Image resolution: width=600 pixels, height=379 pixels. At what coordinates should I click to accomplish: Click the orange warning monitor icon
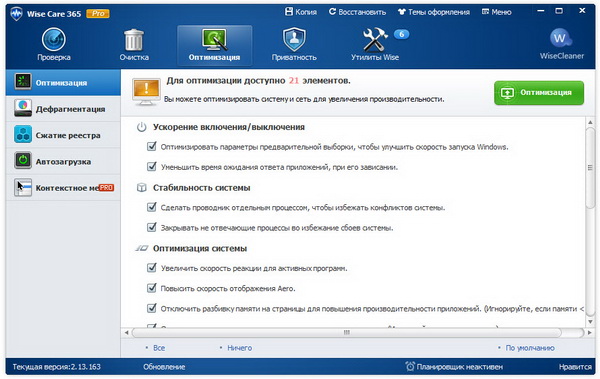pos(146,92)
